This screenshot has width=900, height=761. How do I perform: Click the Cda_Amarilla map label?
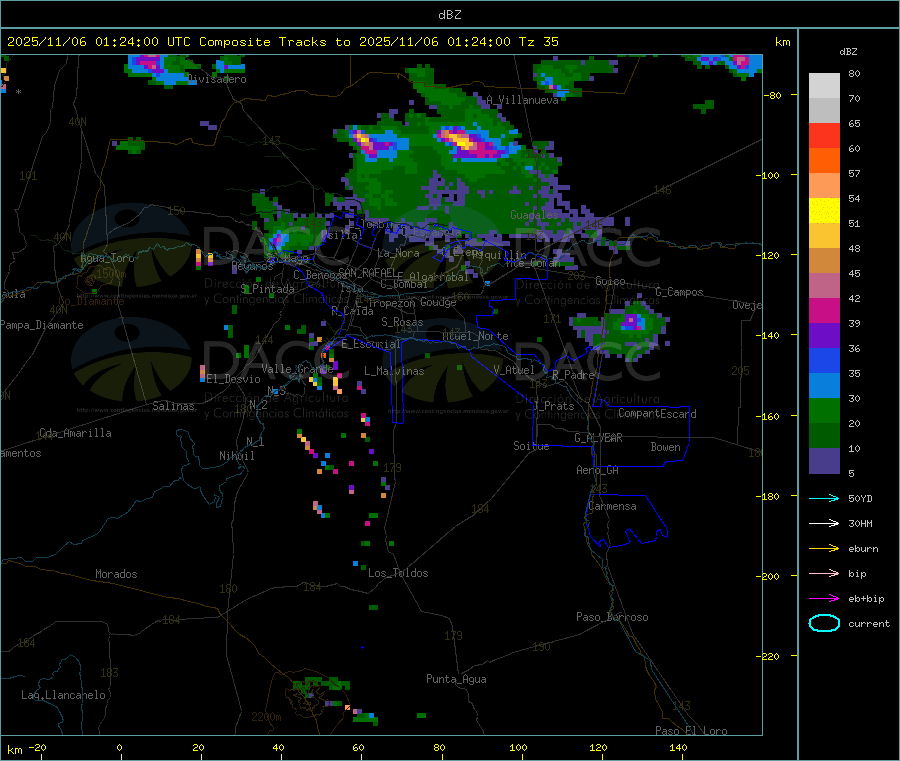[x=75, y=433]
